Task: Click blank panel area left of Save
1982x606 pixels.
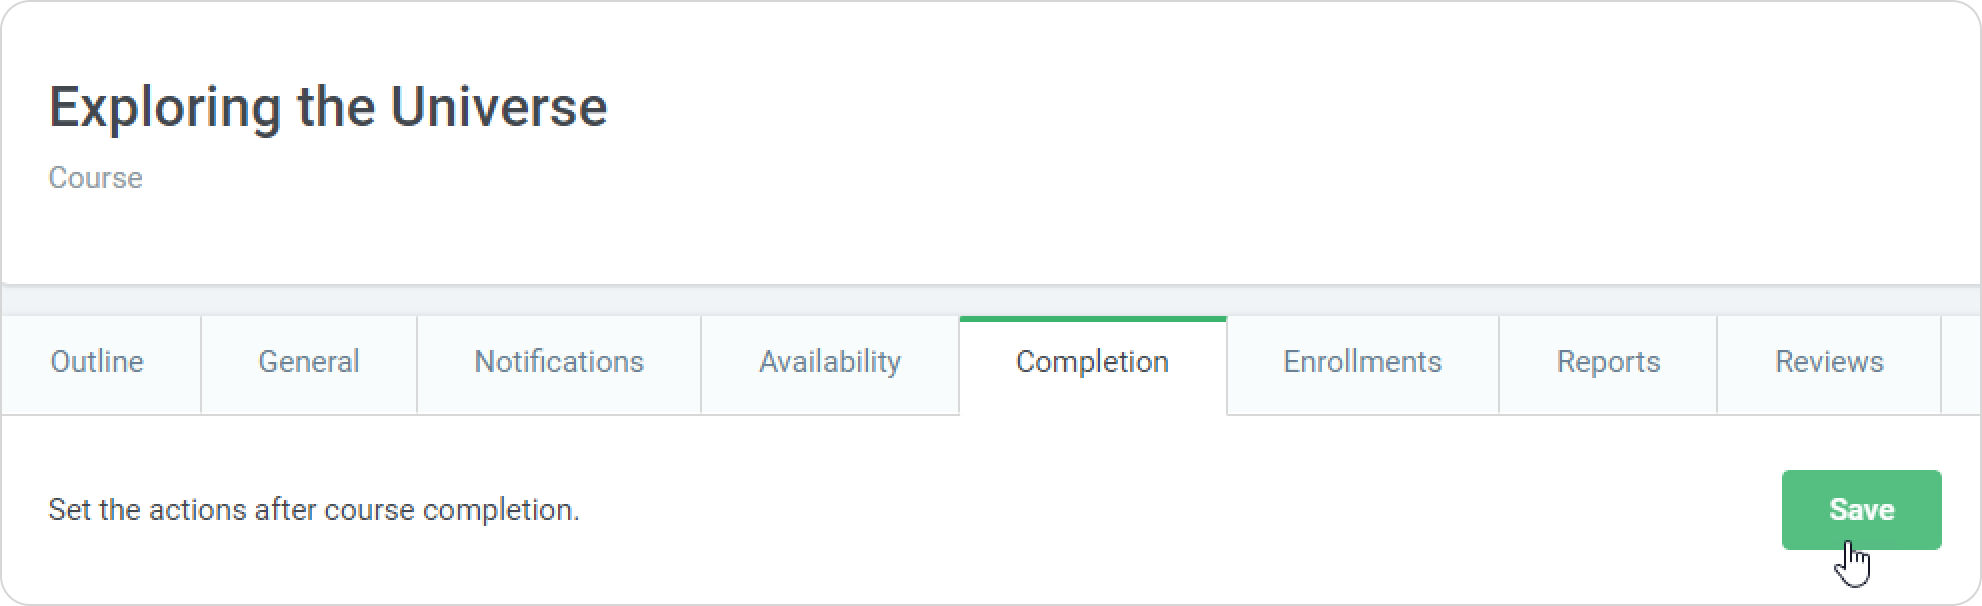Action: [x=1200, y=510]
